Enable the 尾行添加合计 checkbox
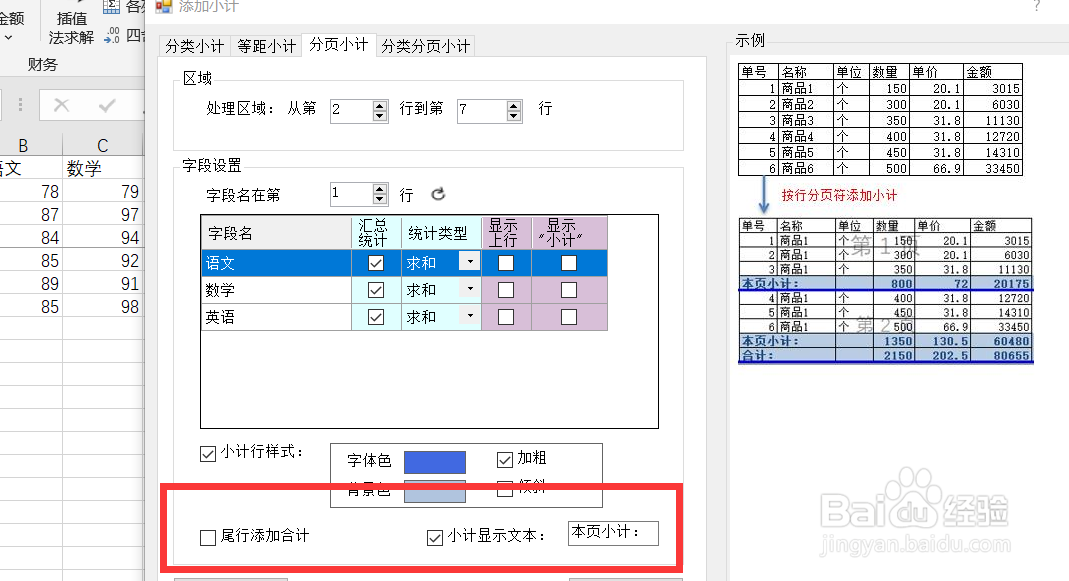Viewport: 1069px width, 581px height. point(208,538)
